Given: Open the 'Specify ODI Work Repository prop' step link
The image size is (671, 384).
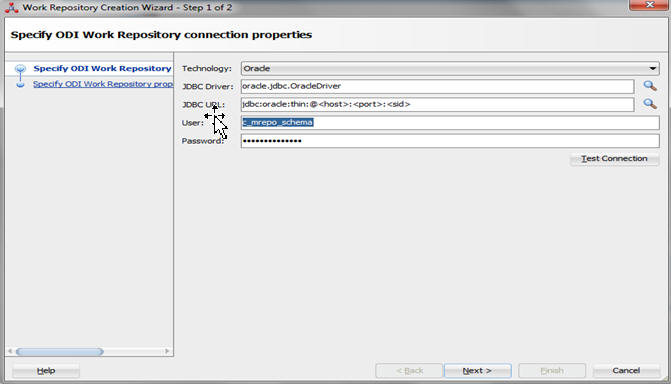Looking at the screenshot, I should [x=103, y=84].
